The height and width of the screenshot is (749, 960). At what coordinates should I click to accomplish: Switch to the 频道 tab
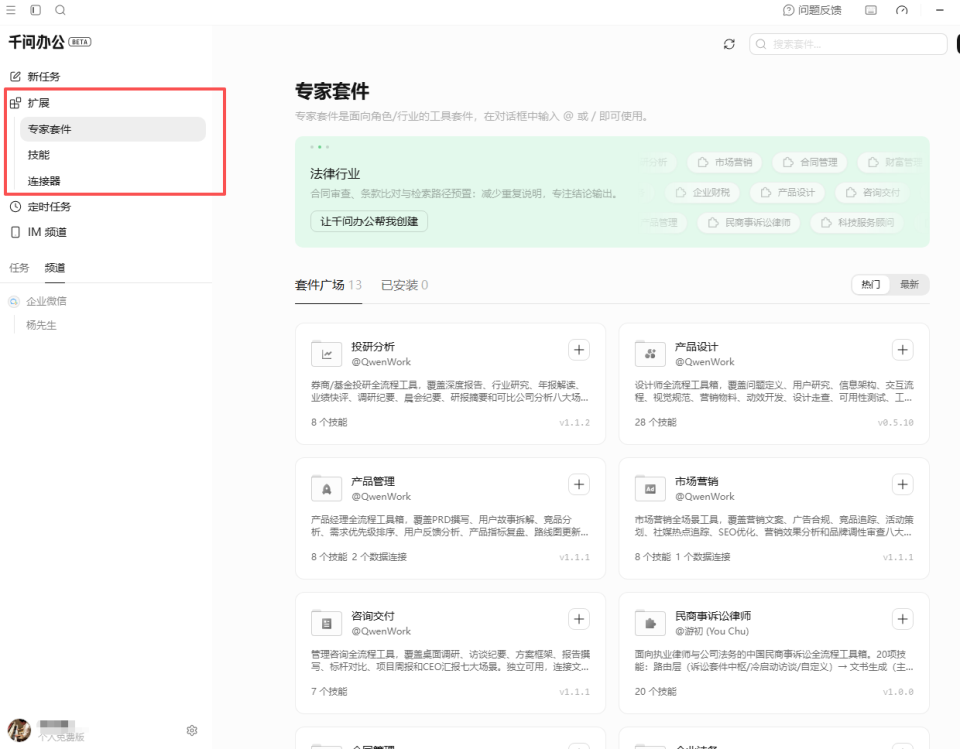click(54, 268)
